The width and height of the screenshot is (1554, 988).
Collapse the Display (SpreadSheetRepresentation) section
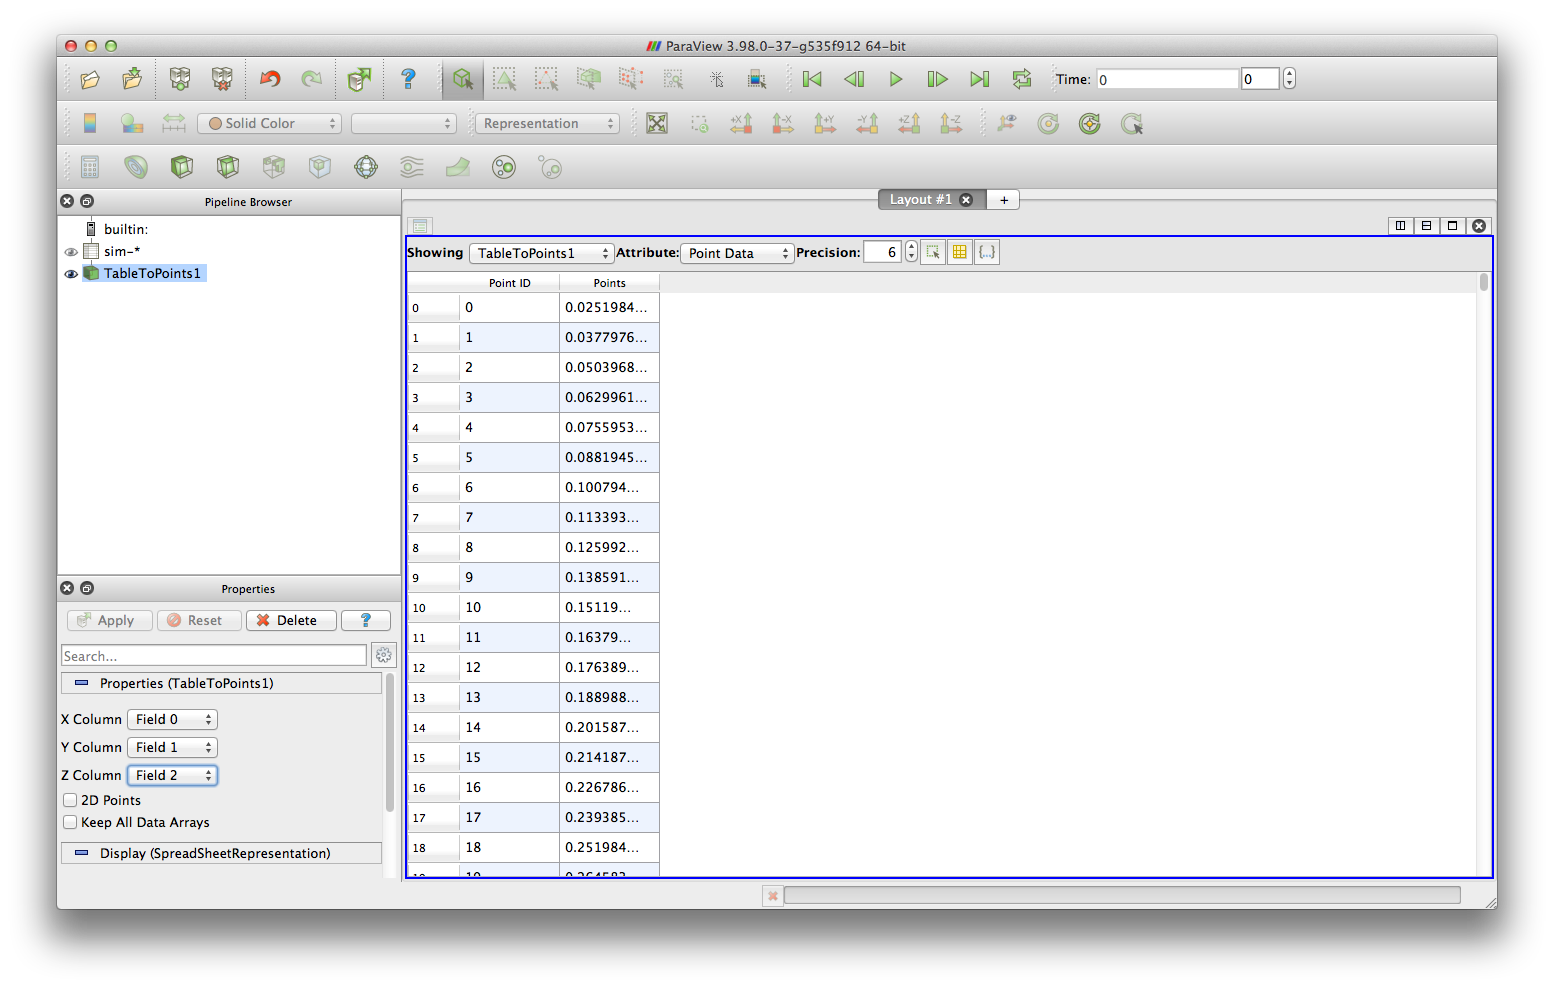[82, 853]
